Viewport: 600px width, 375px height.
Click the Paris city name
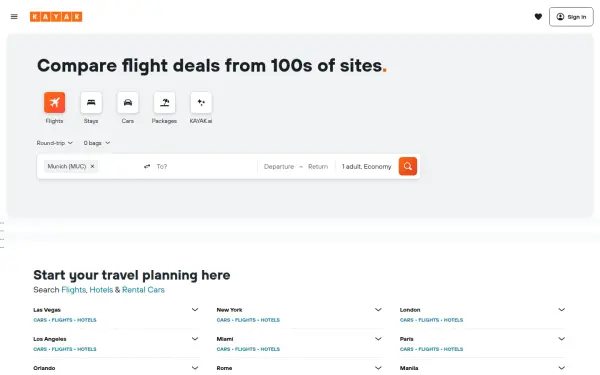coord(406,339)
